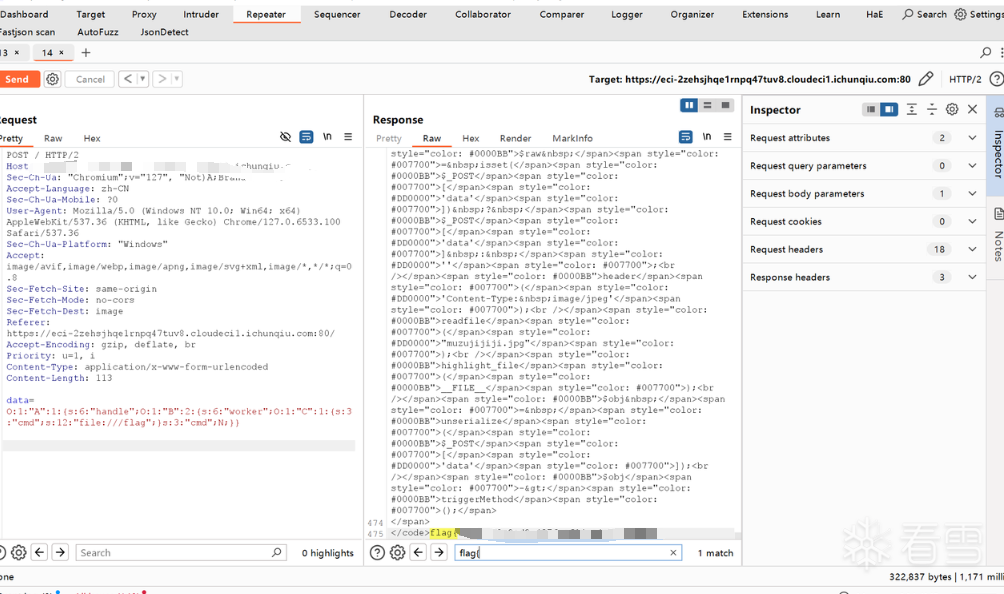Select the Render tab in Response
This screenshot has height=594, width=1004.
515,138
